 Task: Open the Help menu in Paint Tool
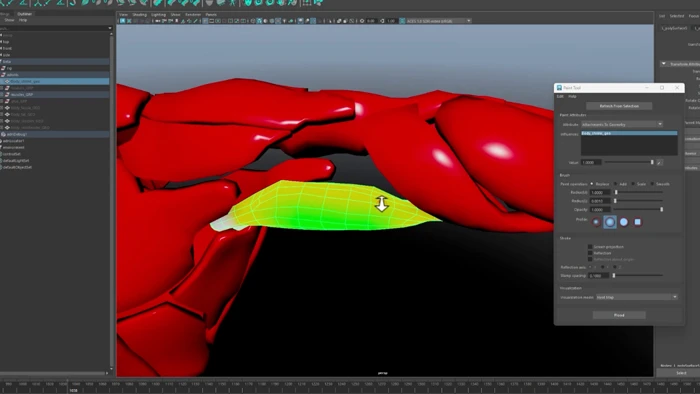(x=572, y=96)
